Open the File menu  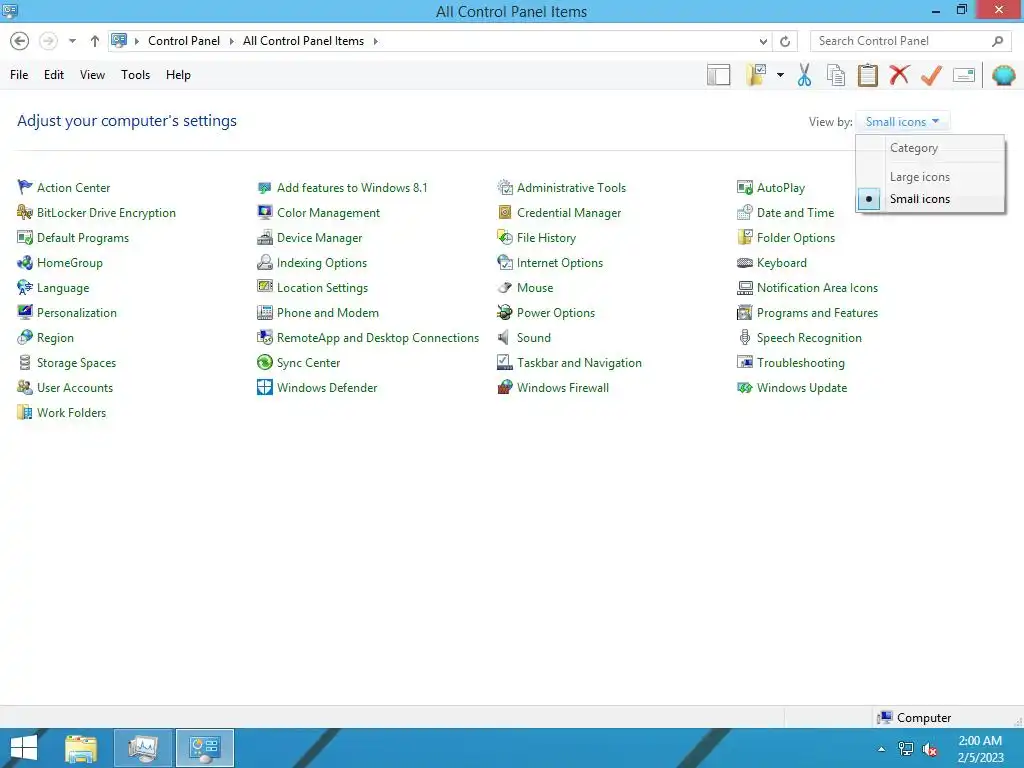(19, 75)
